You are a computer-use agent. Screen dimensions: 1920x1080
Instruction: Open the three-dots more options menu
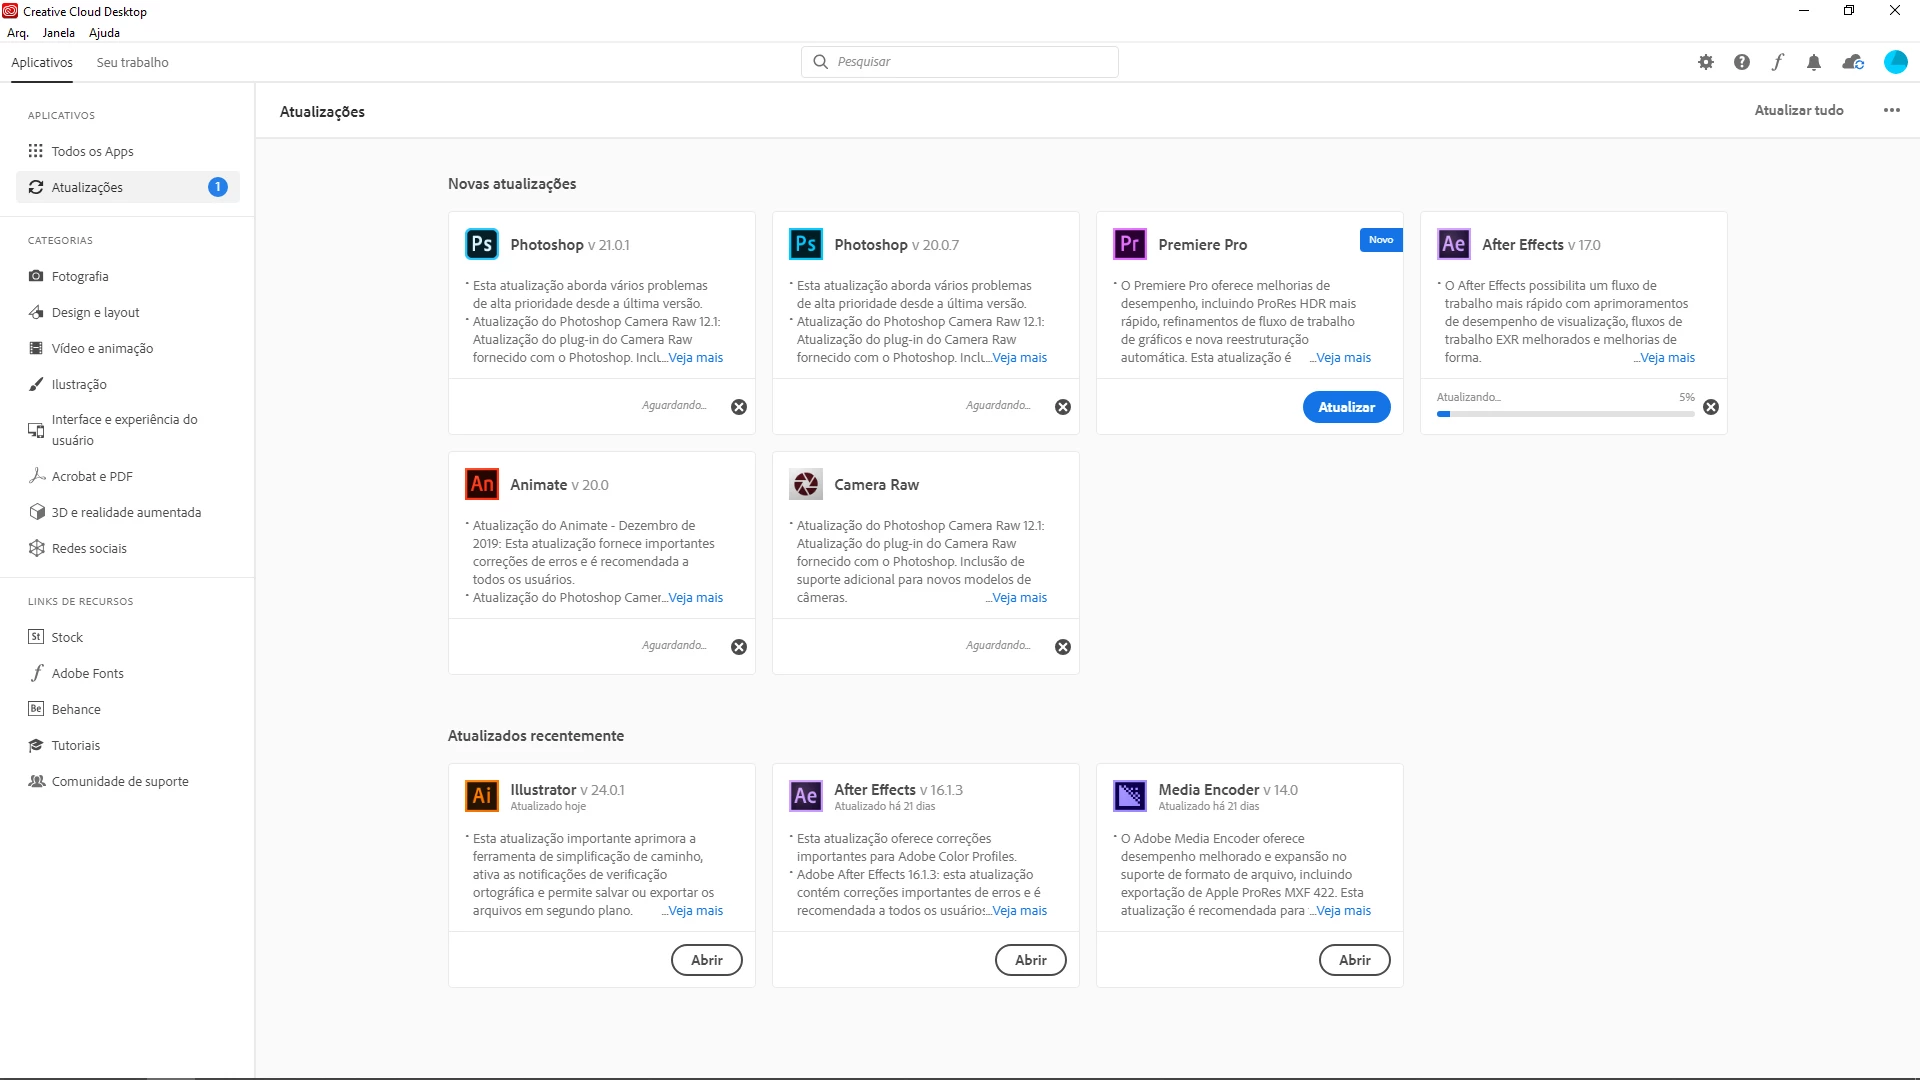[x=1892, y=110]
